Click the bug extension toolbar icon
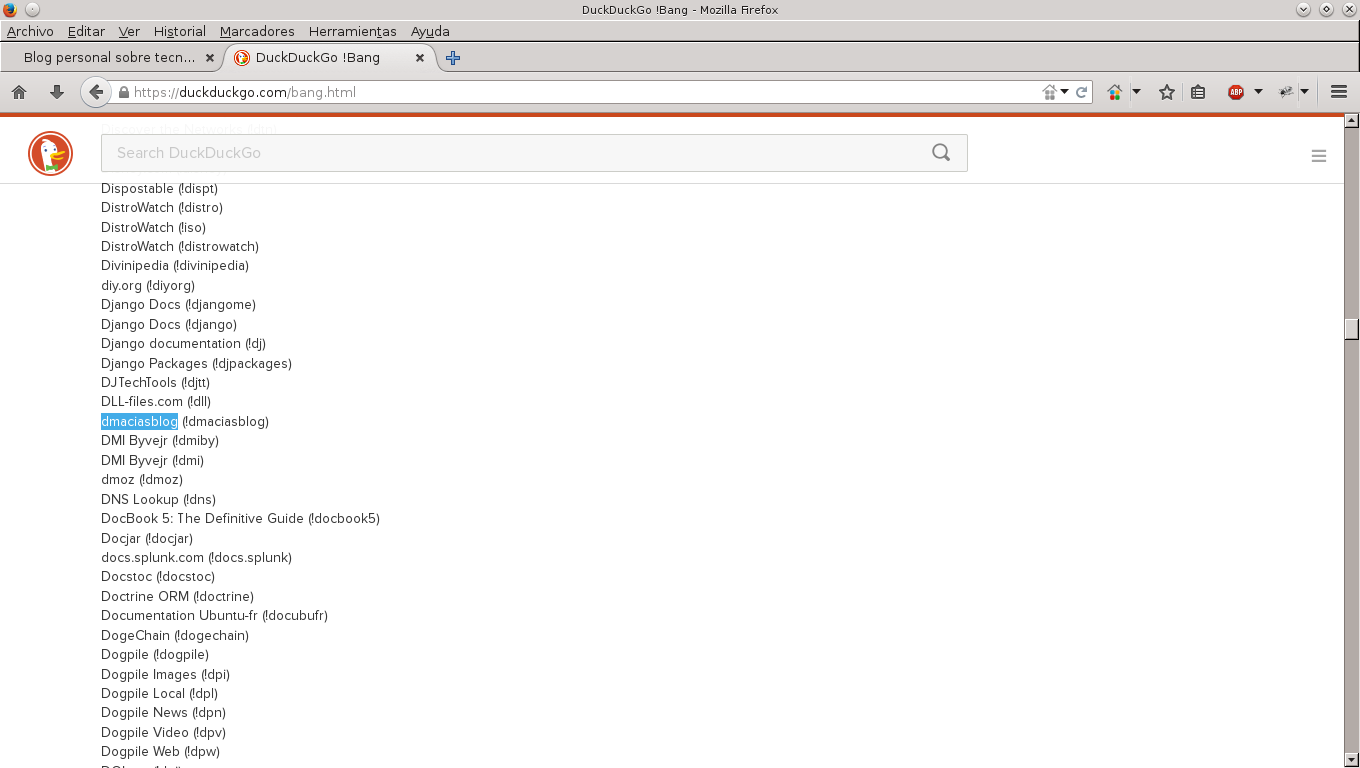 tap(1287, 92)
